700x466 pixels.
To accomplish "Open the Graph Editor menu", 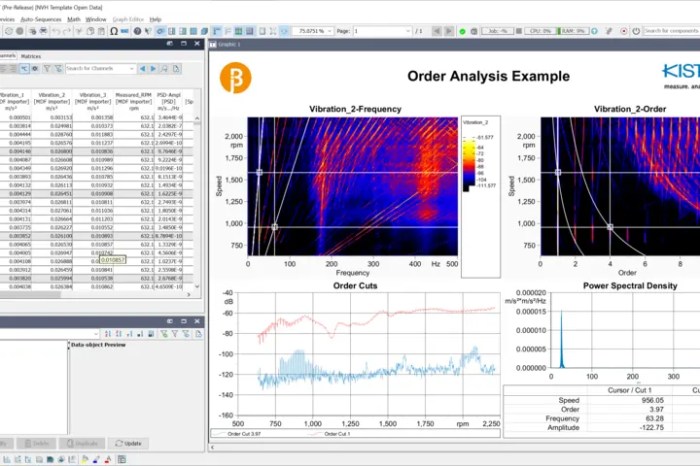I will pos(128,19).
